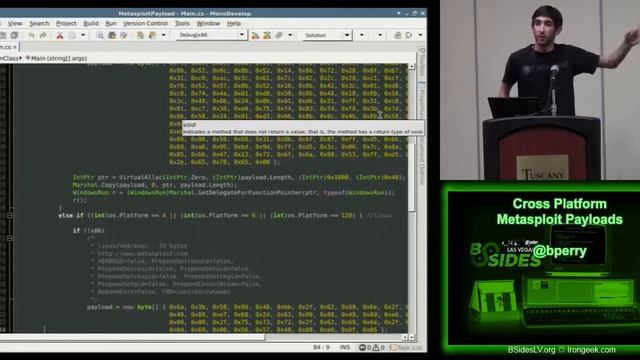Click the Build solution toolbar icon
This screenshot has width=640, height=360.
tap(255, 36)
